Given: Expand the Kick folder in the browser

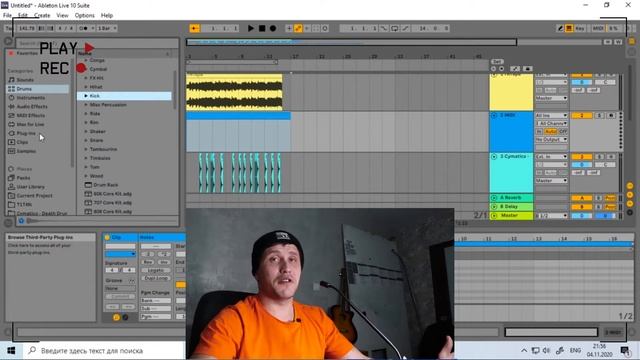Looking at the screenshot, I should point(86,96).
